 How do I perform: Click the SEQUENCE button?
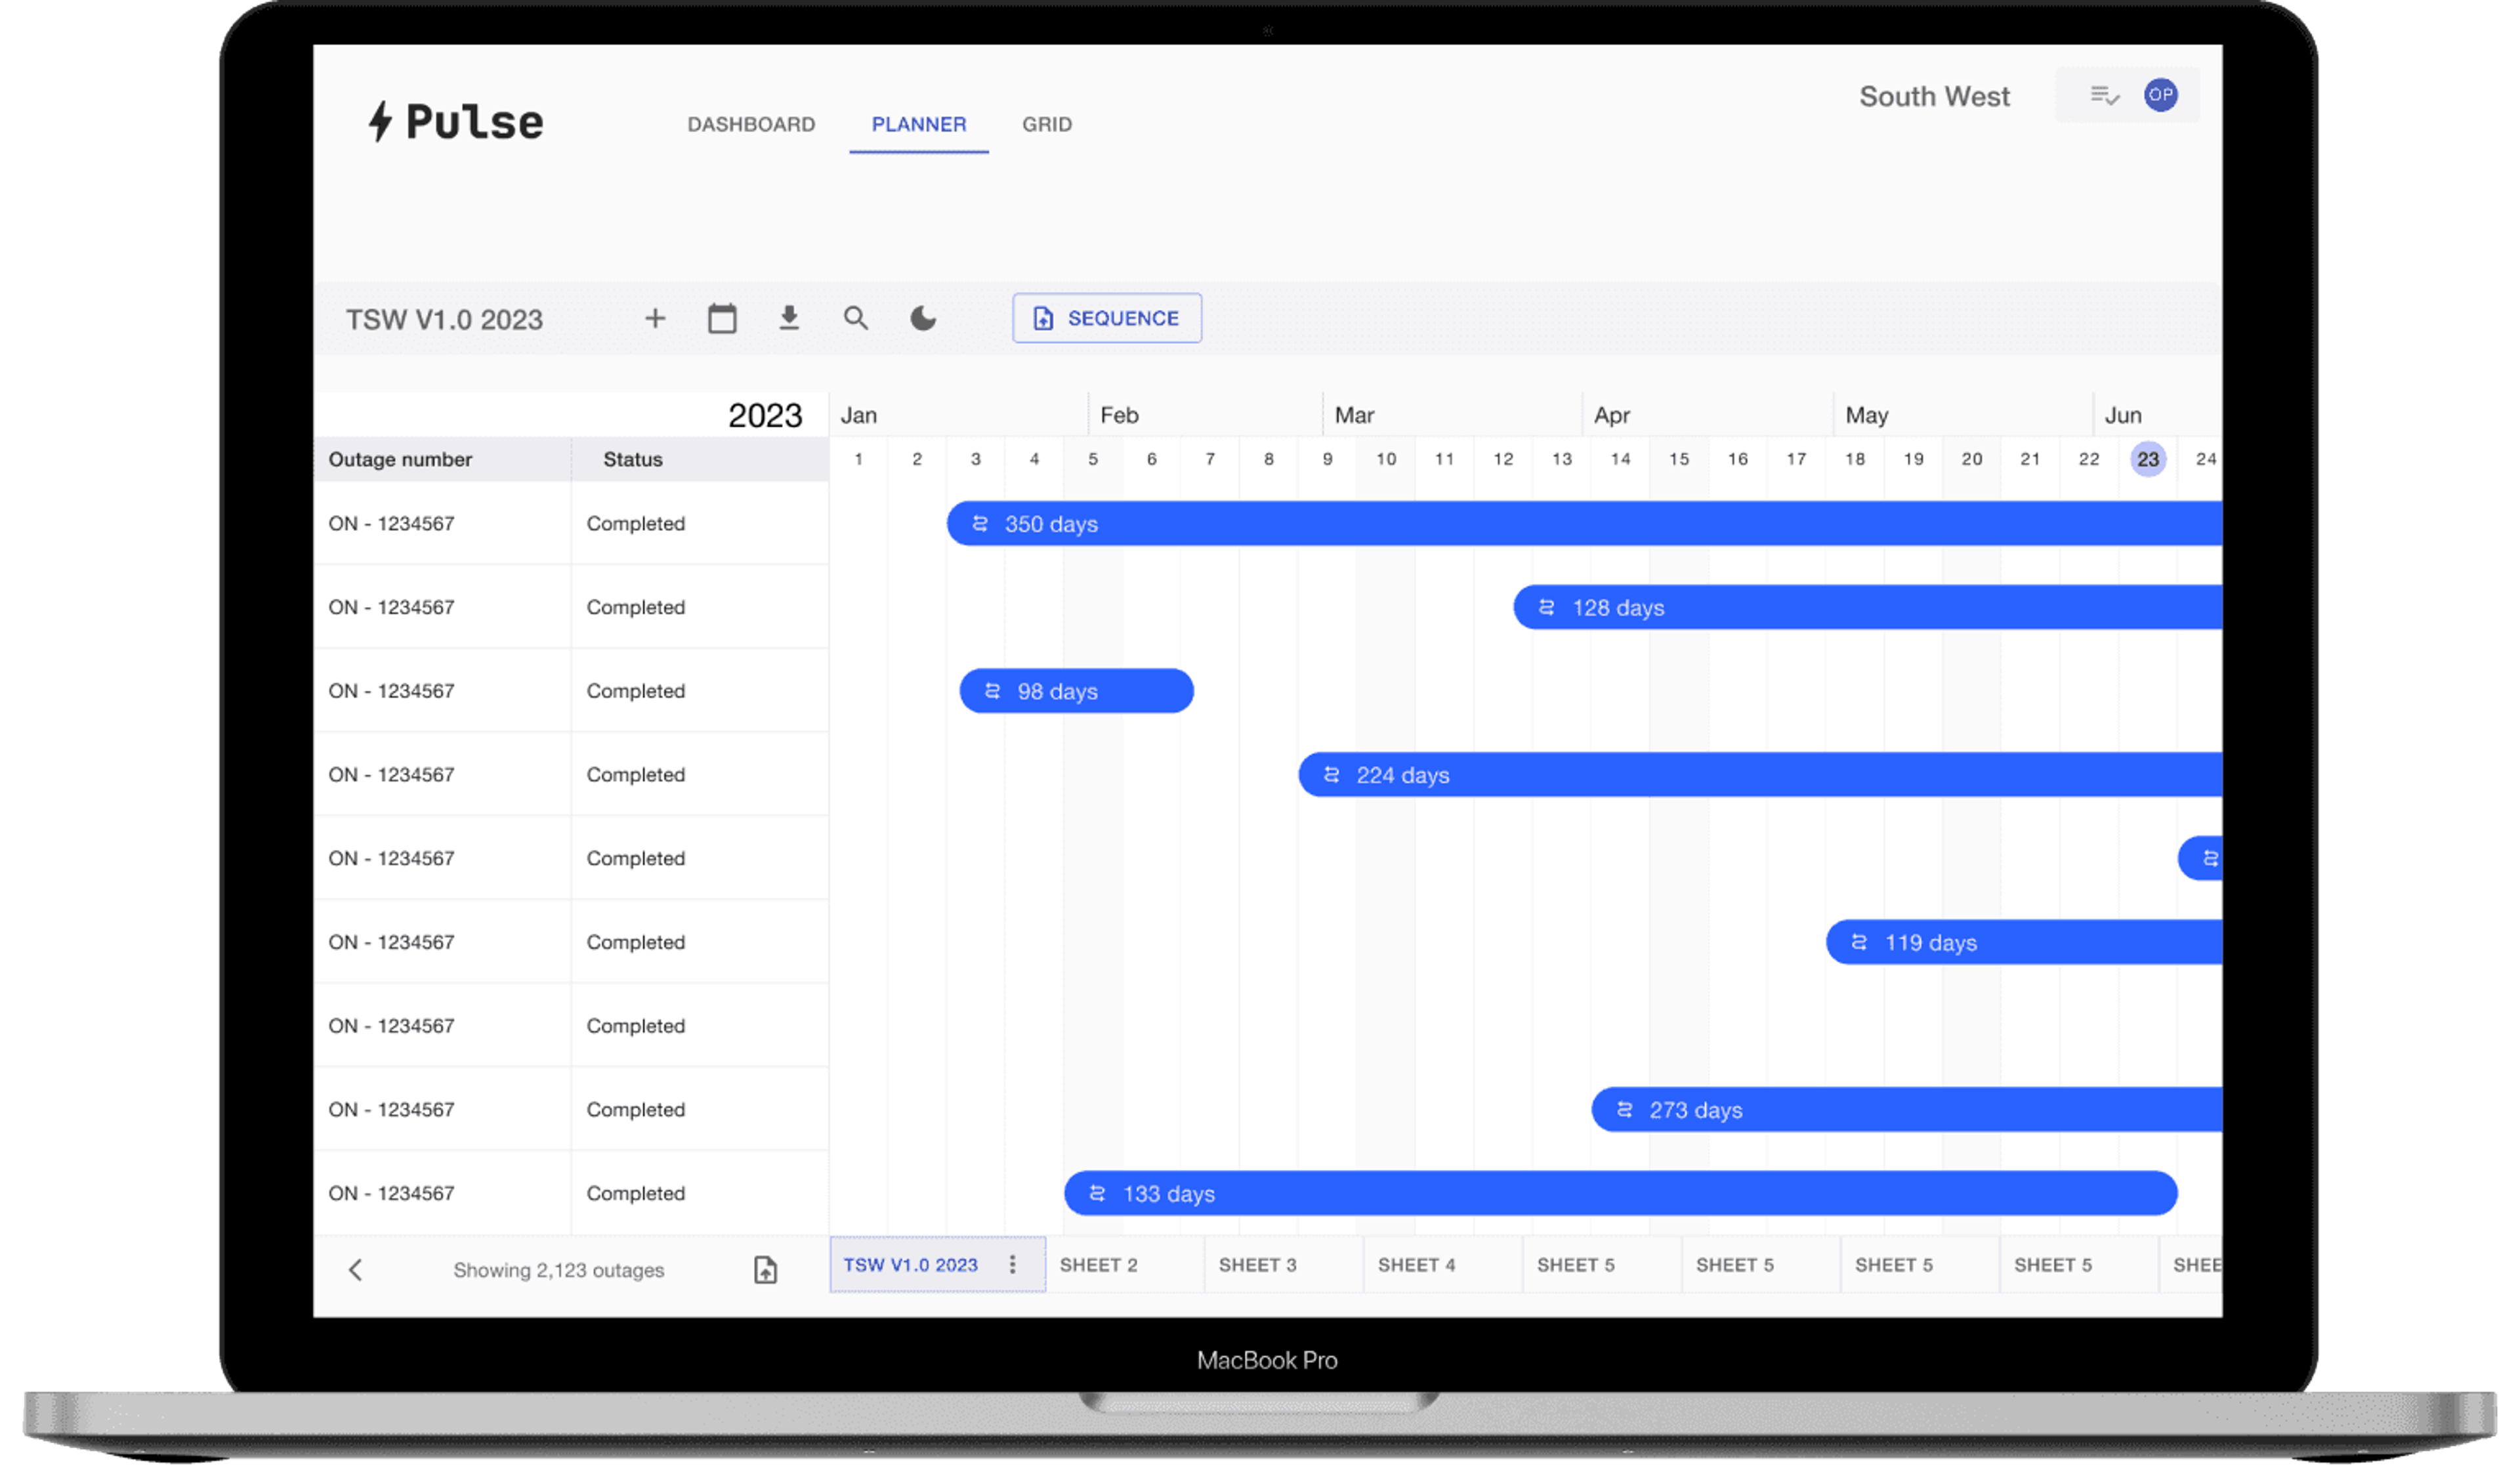click(1107, 318)
